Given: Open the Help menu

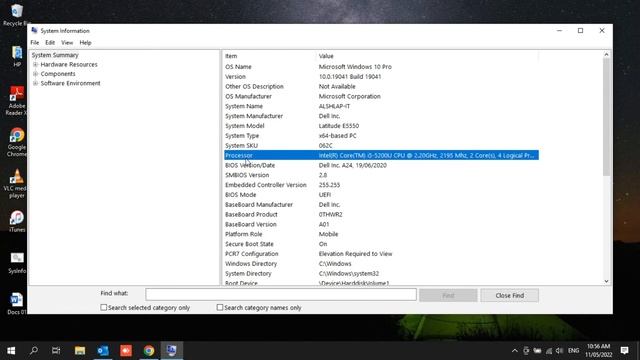Looking at the screenshot, I should click(85, 42).
